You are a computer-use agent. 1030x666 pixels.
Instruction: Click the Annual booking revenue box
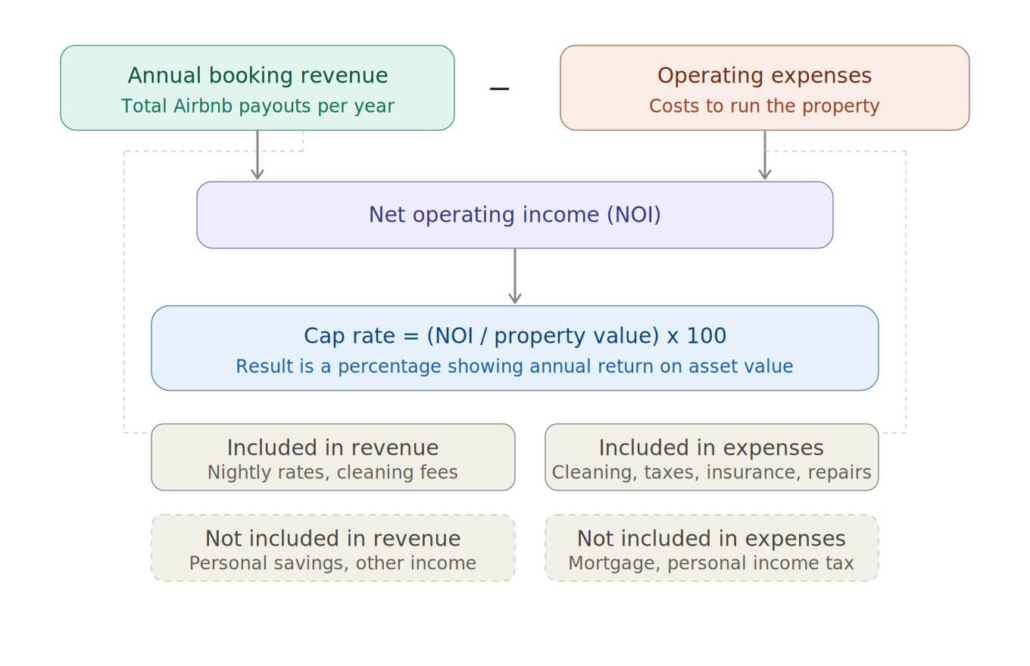(x=258, y=88)
